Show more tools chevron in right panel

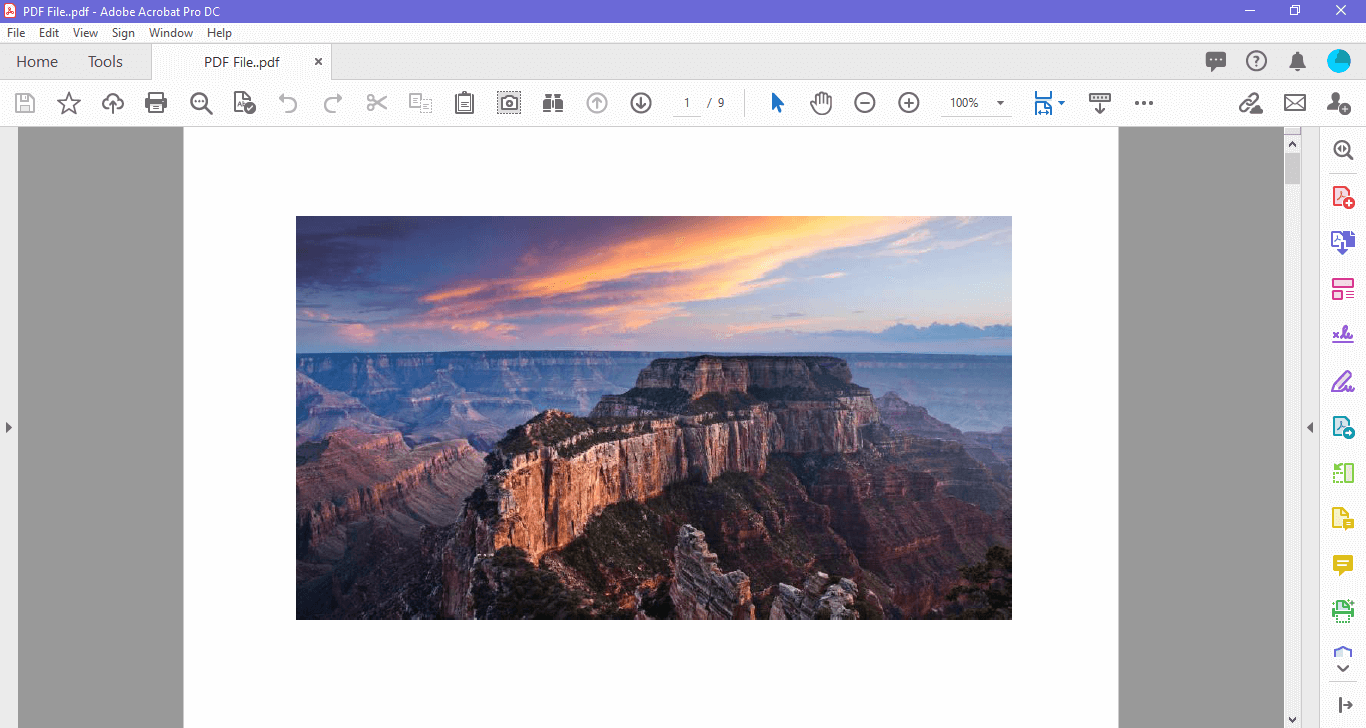pos(1343,668)
